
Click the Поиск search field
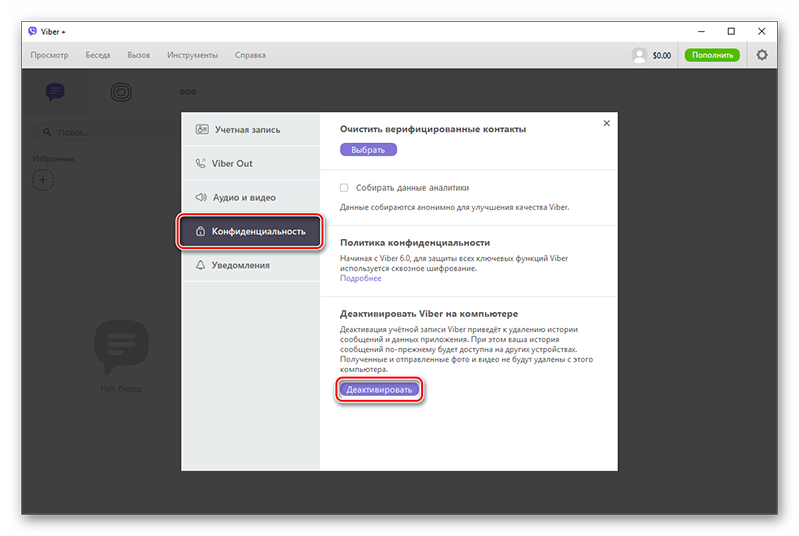pyautogui.click(x=107, y=132)
